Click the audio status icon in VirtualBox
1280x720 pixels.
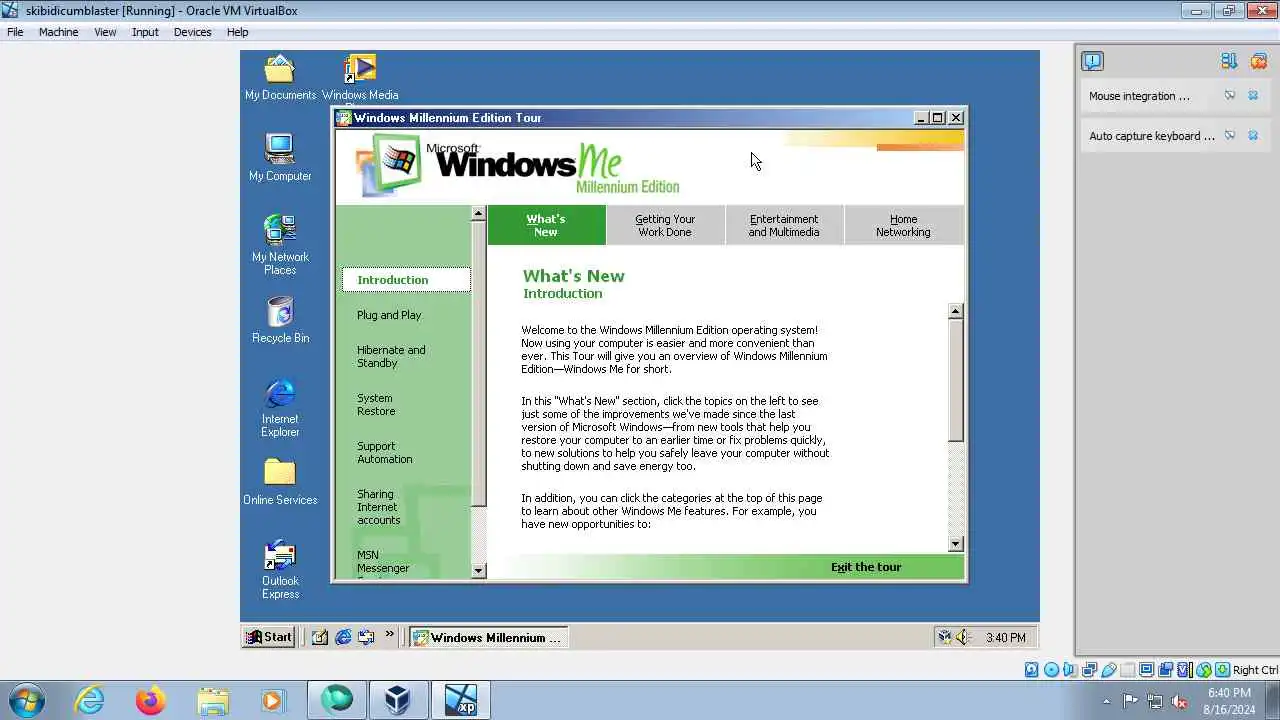point(1069,670)
